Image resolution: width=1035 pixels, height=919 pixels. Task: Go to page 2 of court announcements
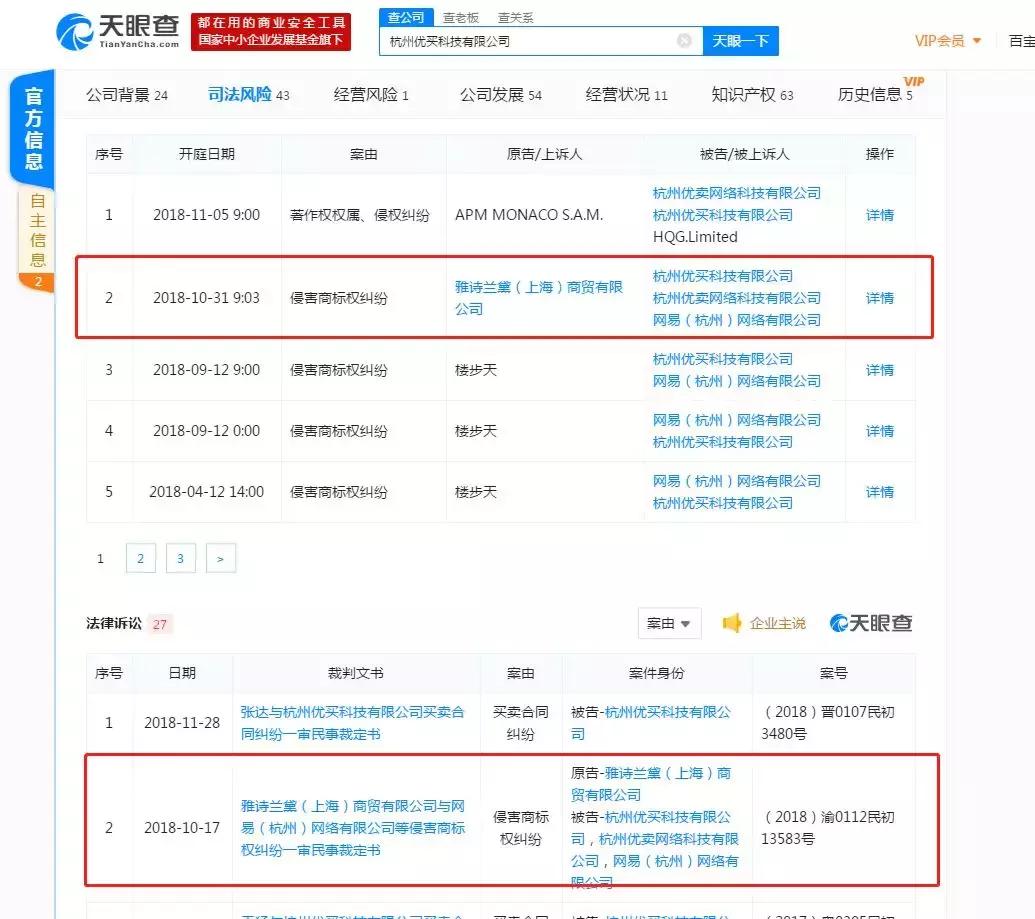[x=140, y=558]
